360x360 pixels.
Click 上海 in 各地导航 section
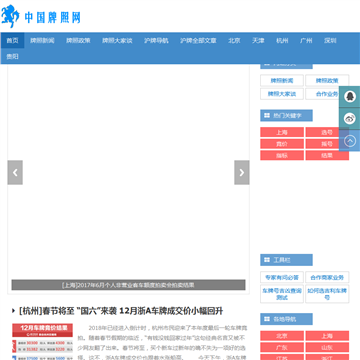327,336
